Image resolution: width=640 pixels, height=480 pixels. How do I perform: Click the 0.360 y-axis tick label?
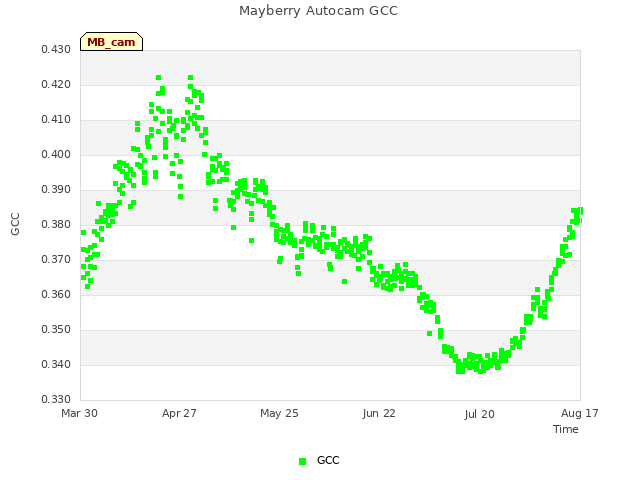tap(56, 294)
